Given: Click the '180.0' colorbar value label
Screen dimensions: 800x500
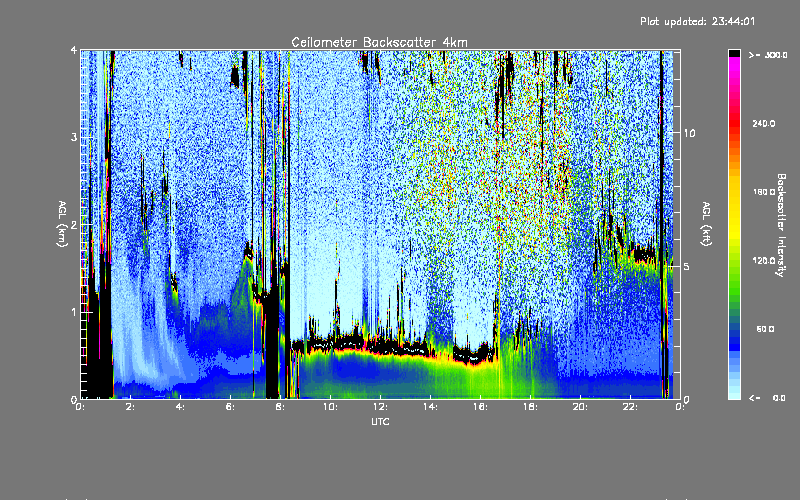Looking at the screenshot, I should [x=764, y=192].
